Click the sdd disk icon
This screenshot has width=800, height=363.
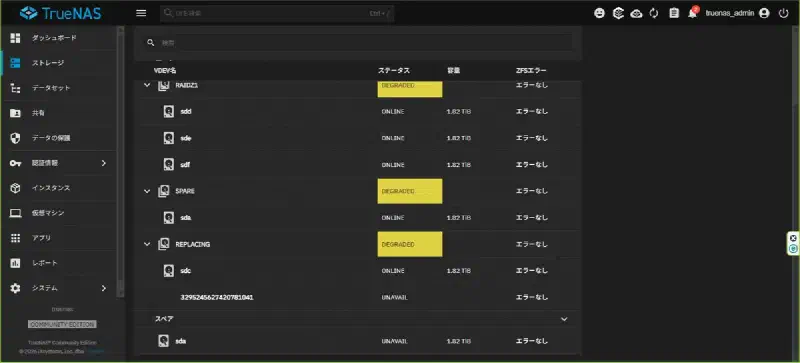click(169, 111)
